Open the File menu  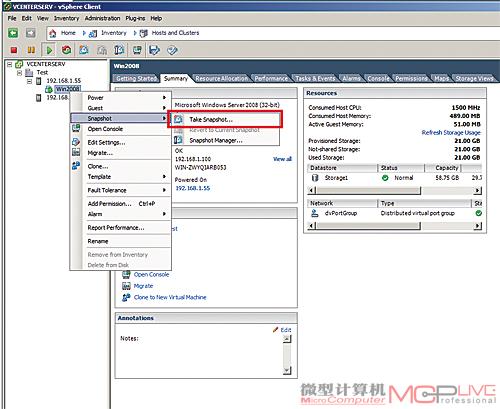tap(12, 18)
